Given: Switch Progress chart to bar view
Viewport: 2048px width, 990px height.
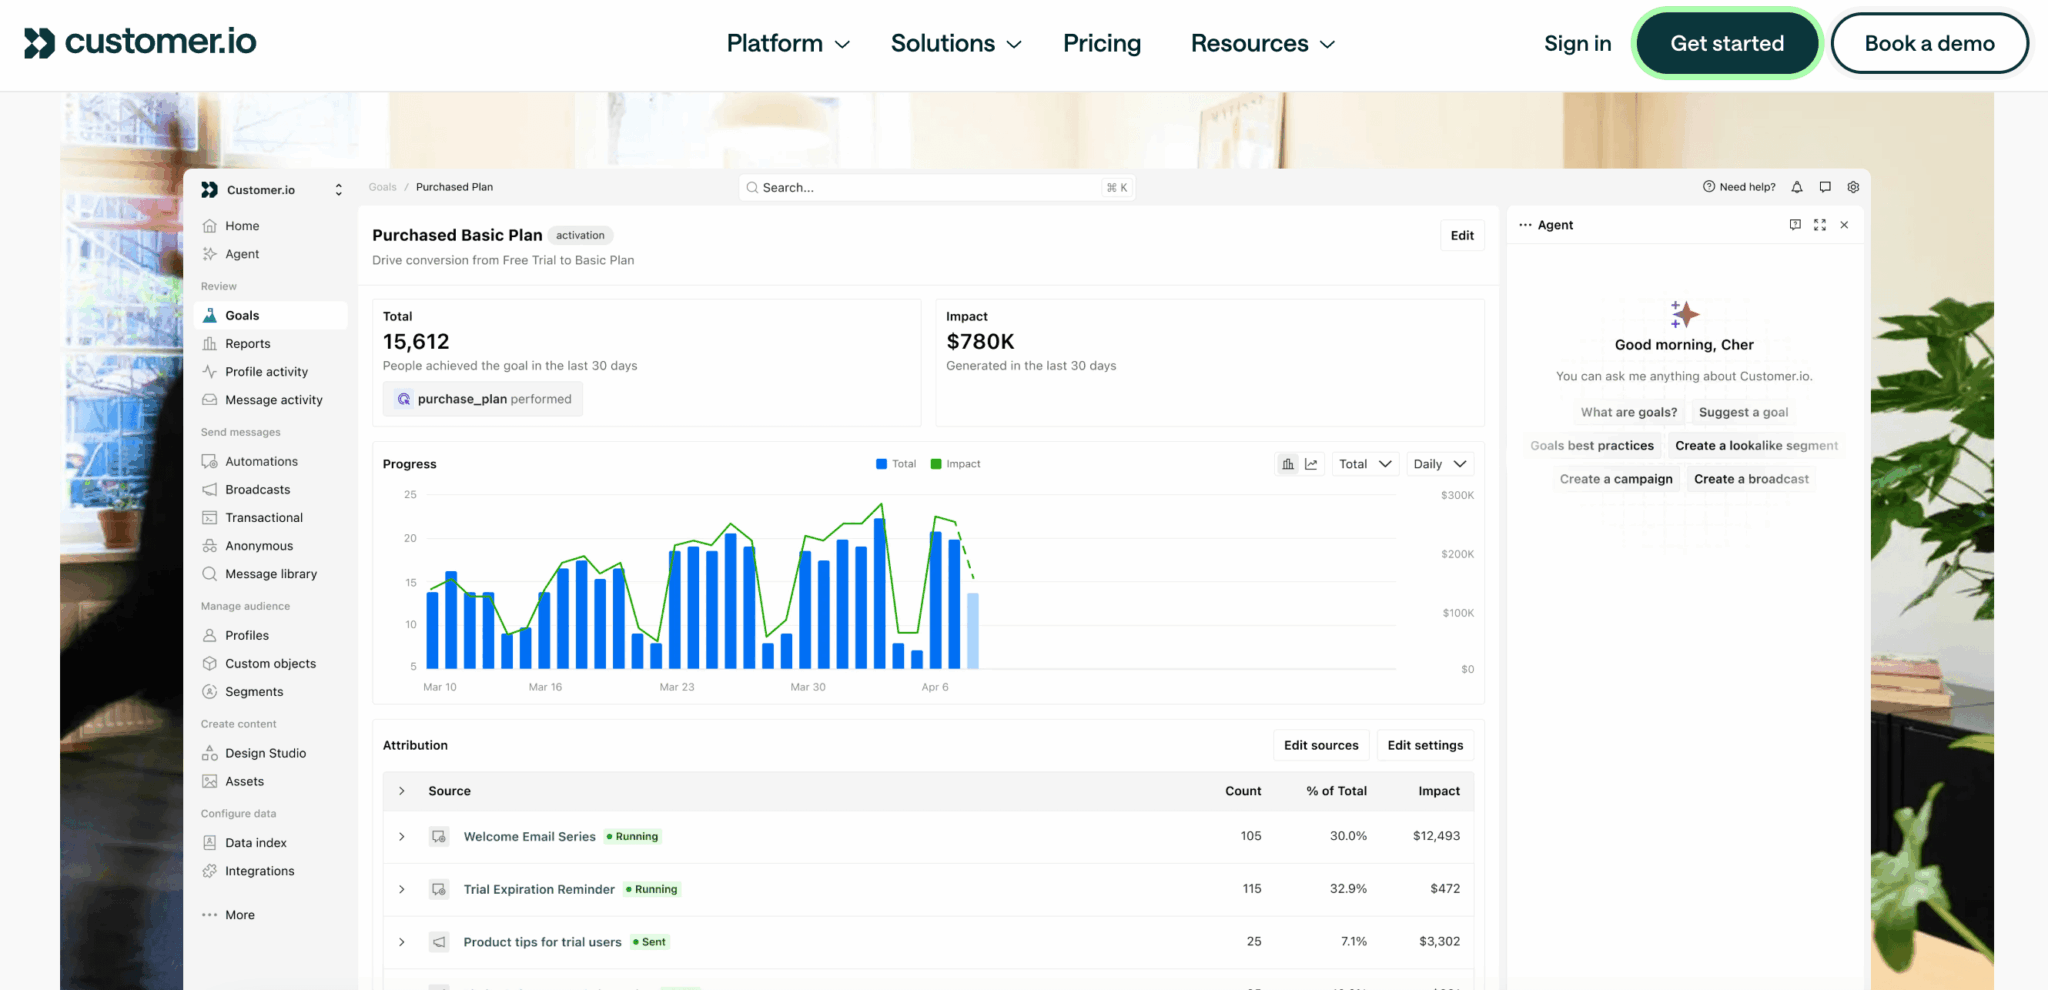Looking at the screenshot, I should [1288, 464].
